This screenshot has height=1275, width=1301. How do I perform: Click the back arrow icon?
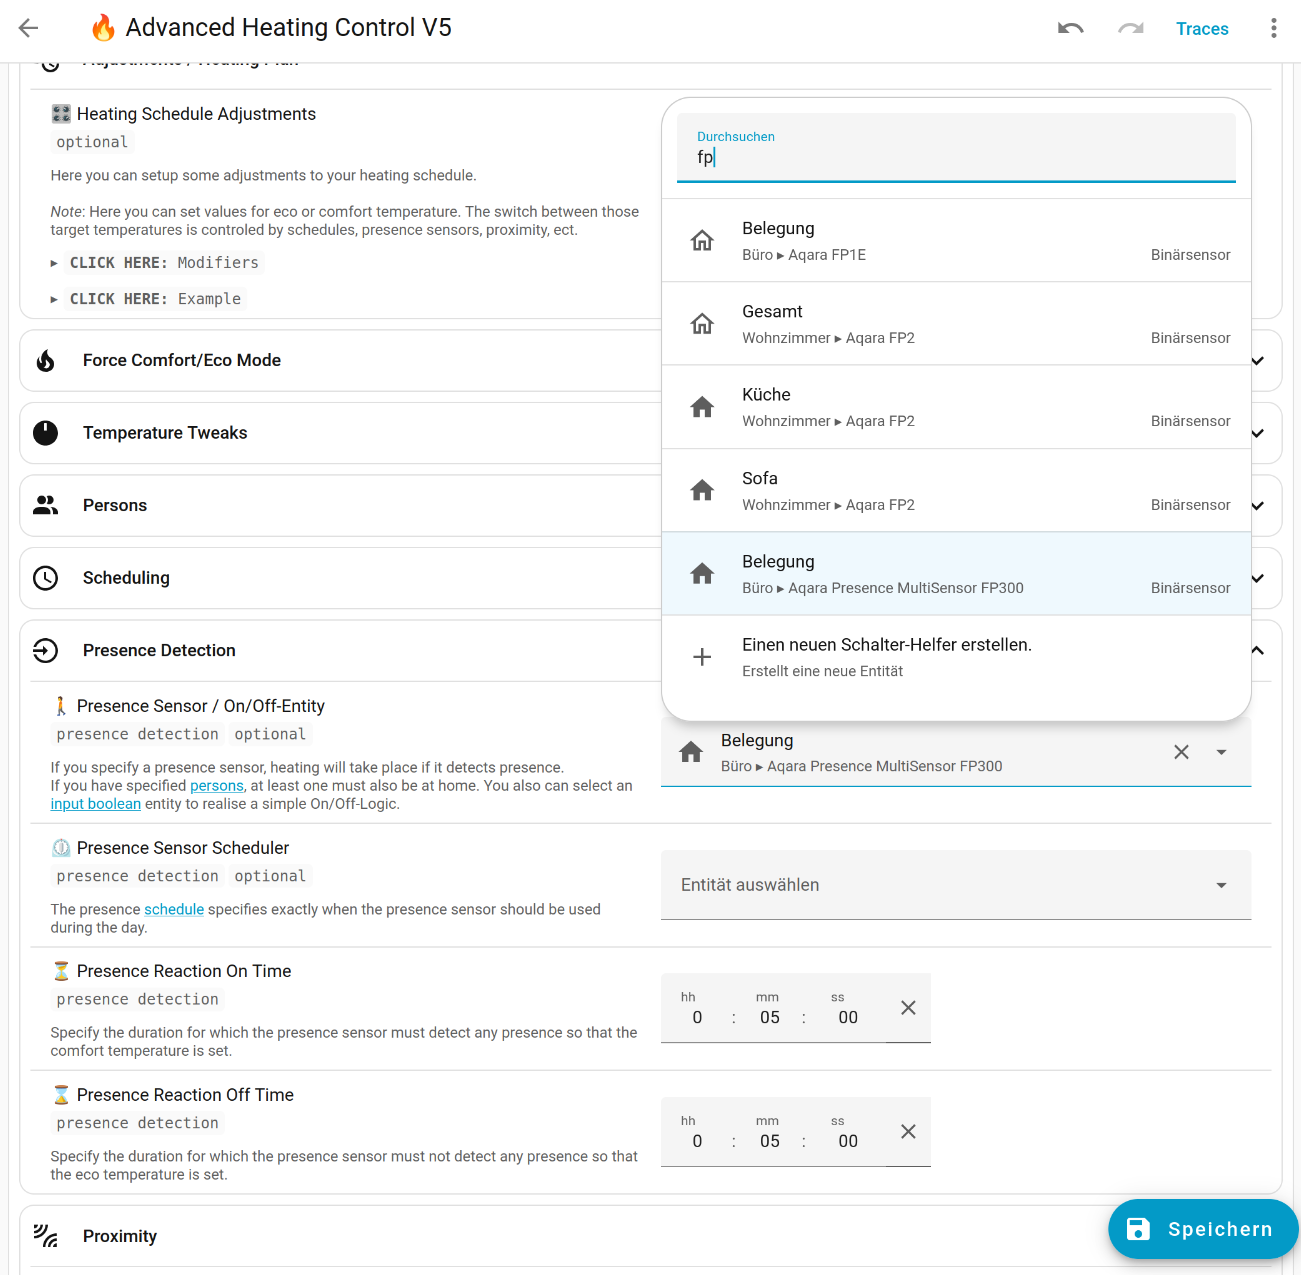28,28
